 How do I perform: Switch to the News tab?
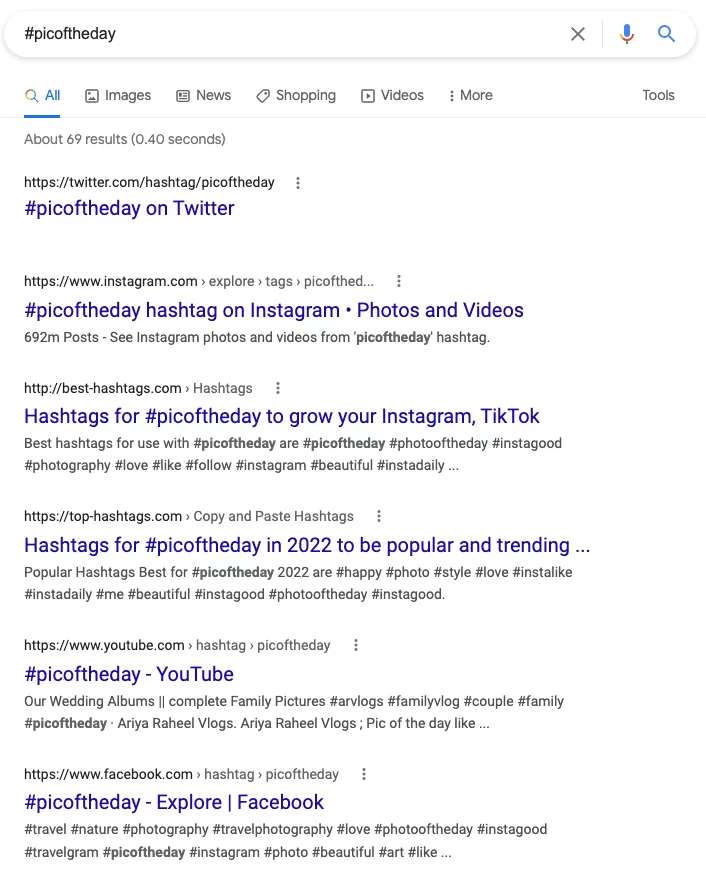coord(203,95)
